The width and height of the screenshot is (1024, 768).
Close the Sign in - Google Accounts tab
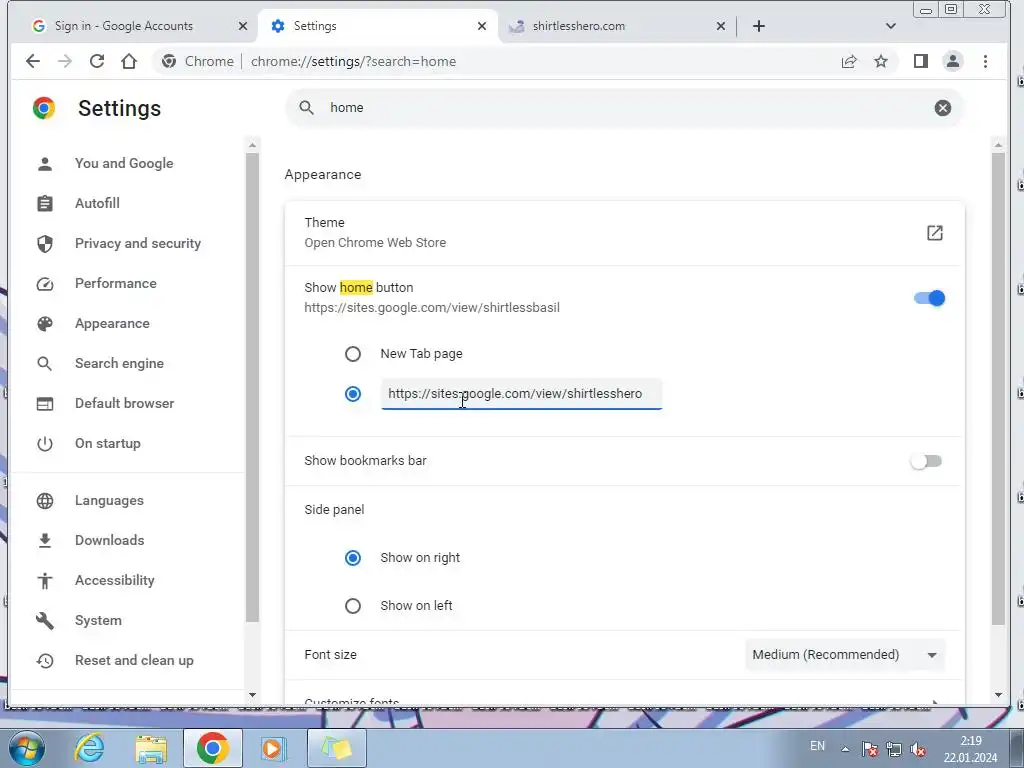click(243, 26)
